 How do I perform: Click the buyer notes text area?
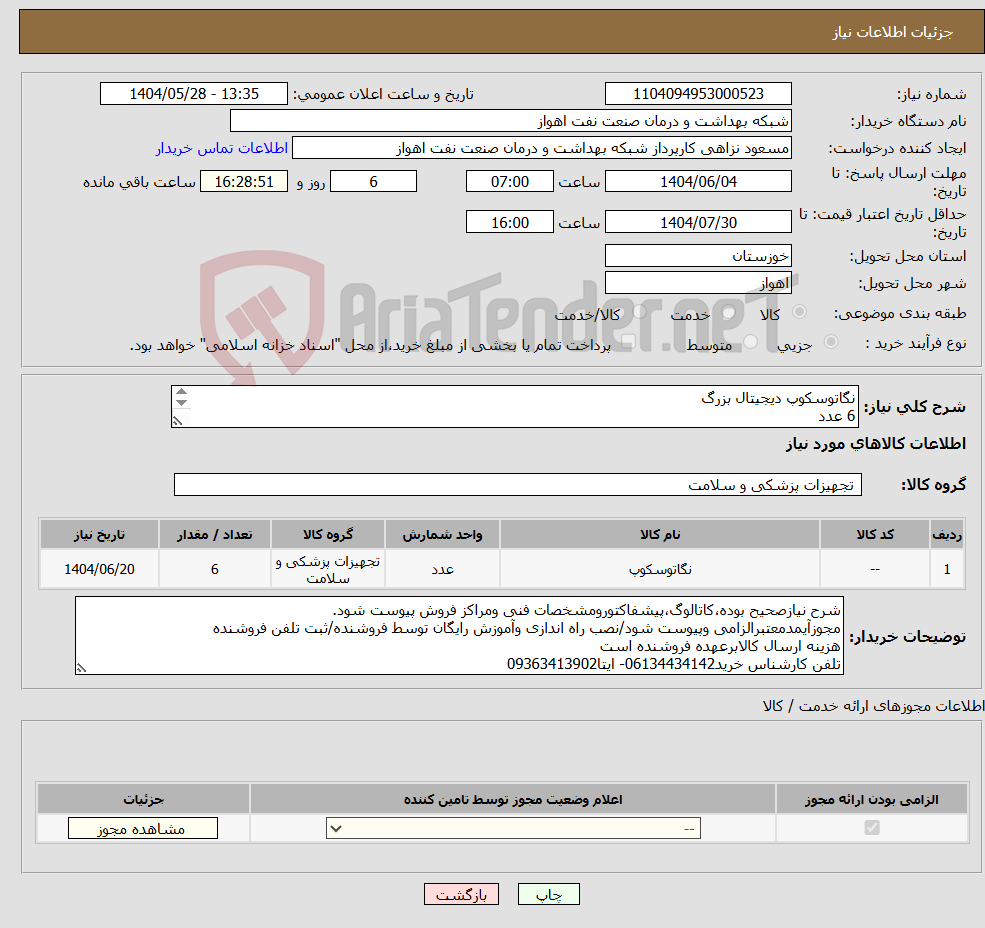click(459, 636)
